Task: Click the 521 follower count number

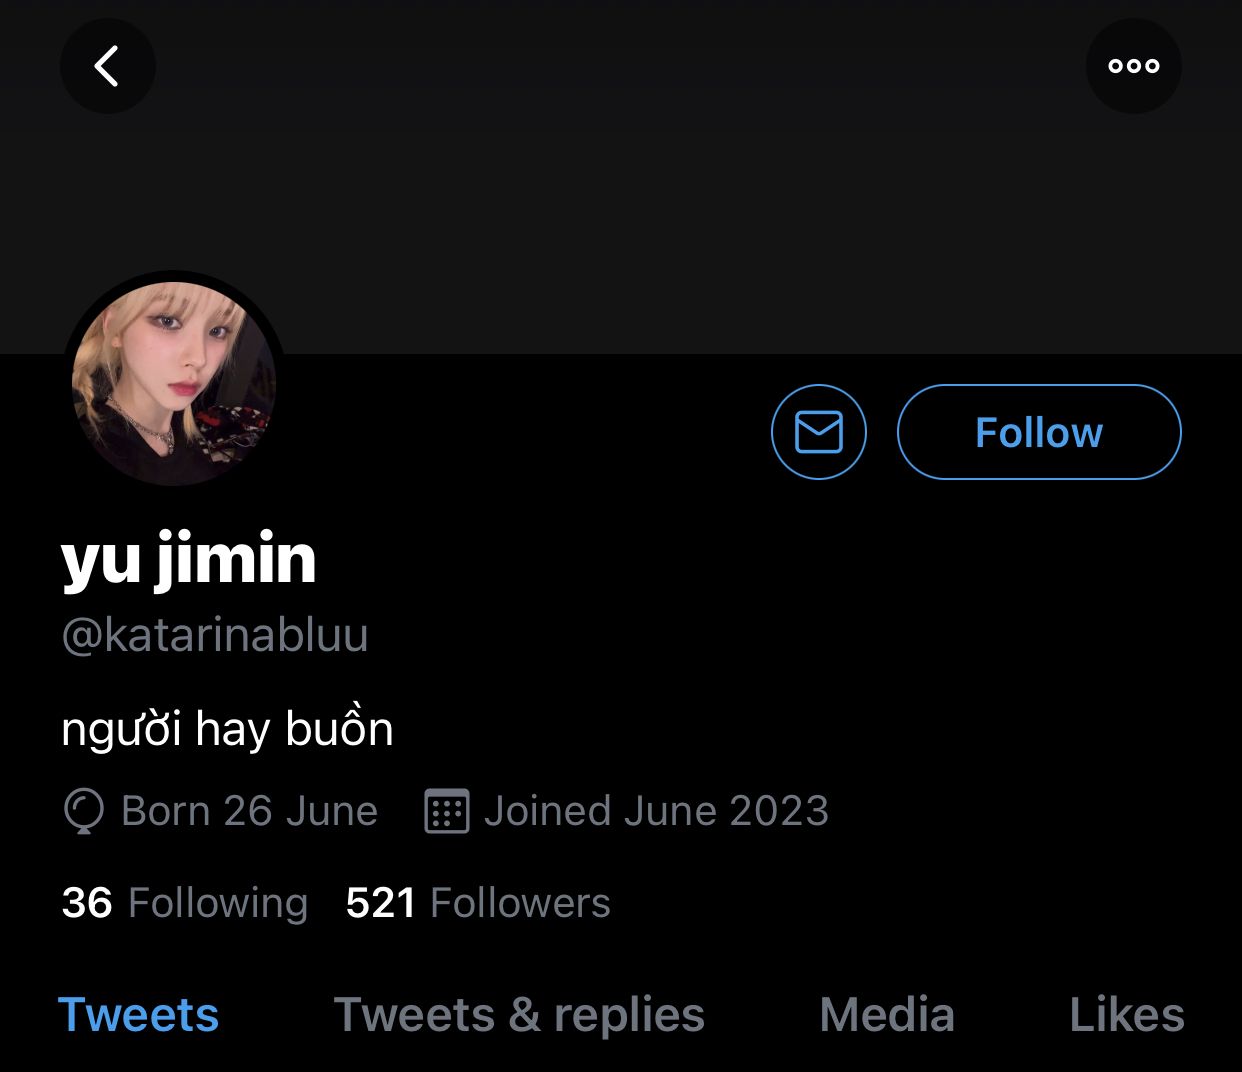Action: coord(380,903)
